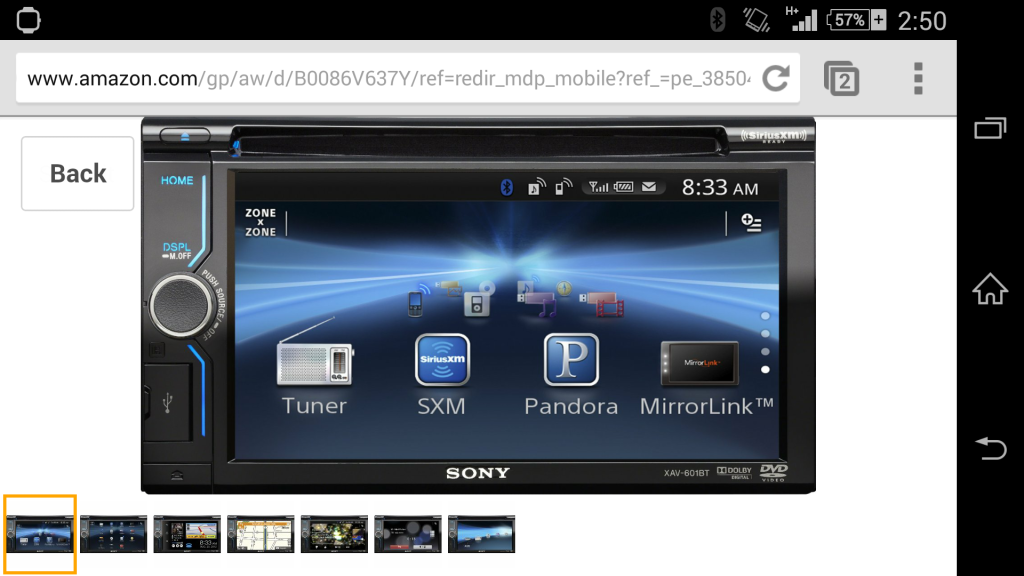Tap the envelope message icon on stereo status bar
Image resolution: width=1024 pixels, height=576 pixels.
click(x=648, y=187)
